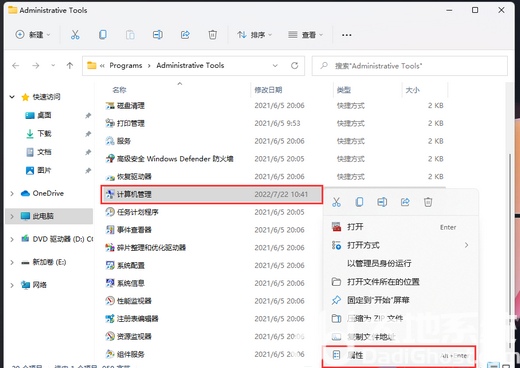This screenshot has height=368, width=520.
Task: Select the 碎片整理和优化驱动器 shortcut icon
Action: (110, 248)
